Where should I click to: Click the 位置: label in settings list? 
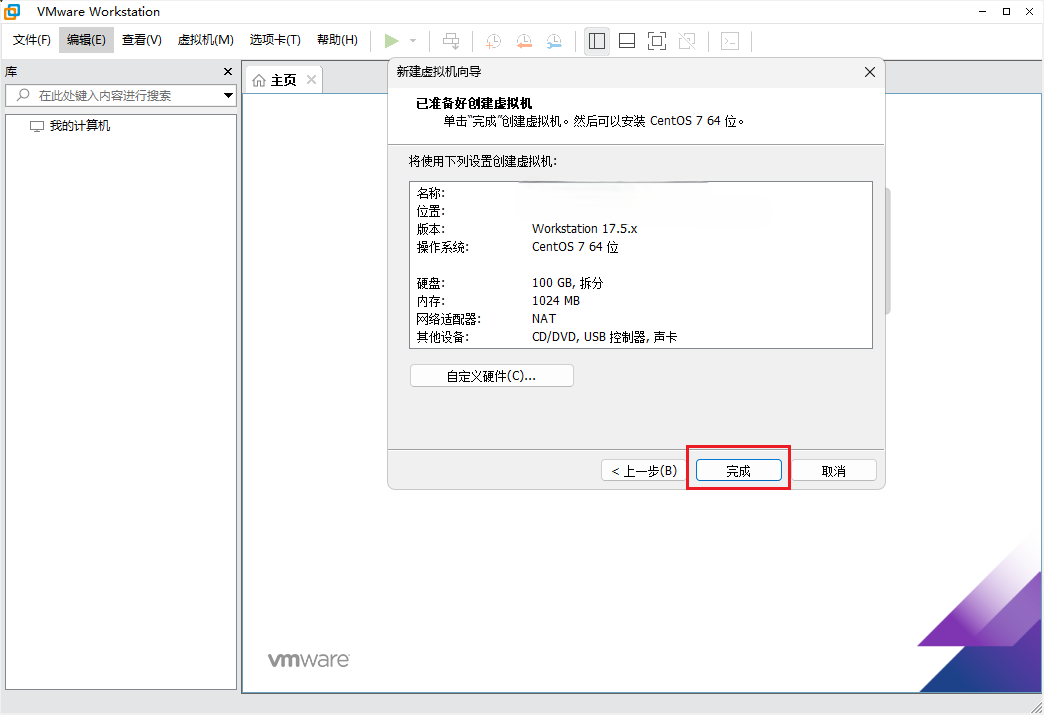431,211
